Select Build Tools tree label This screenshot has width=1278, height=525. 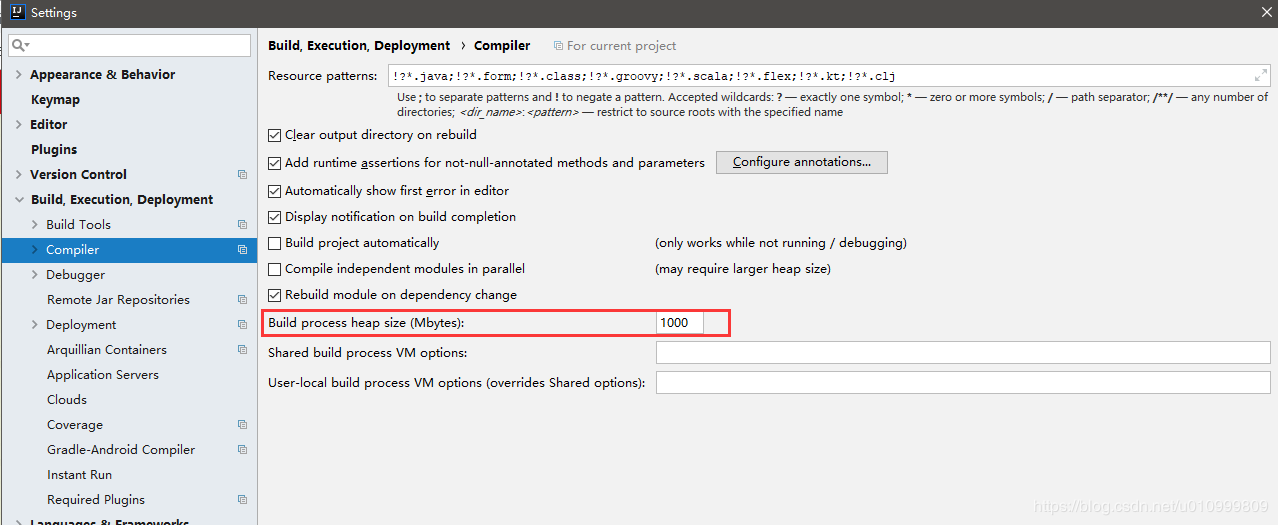pos(78,225)
